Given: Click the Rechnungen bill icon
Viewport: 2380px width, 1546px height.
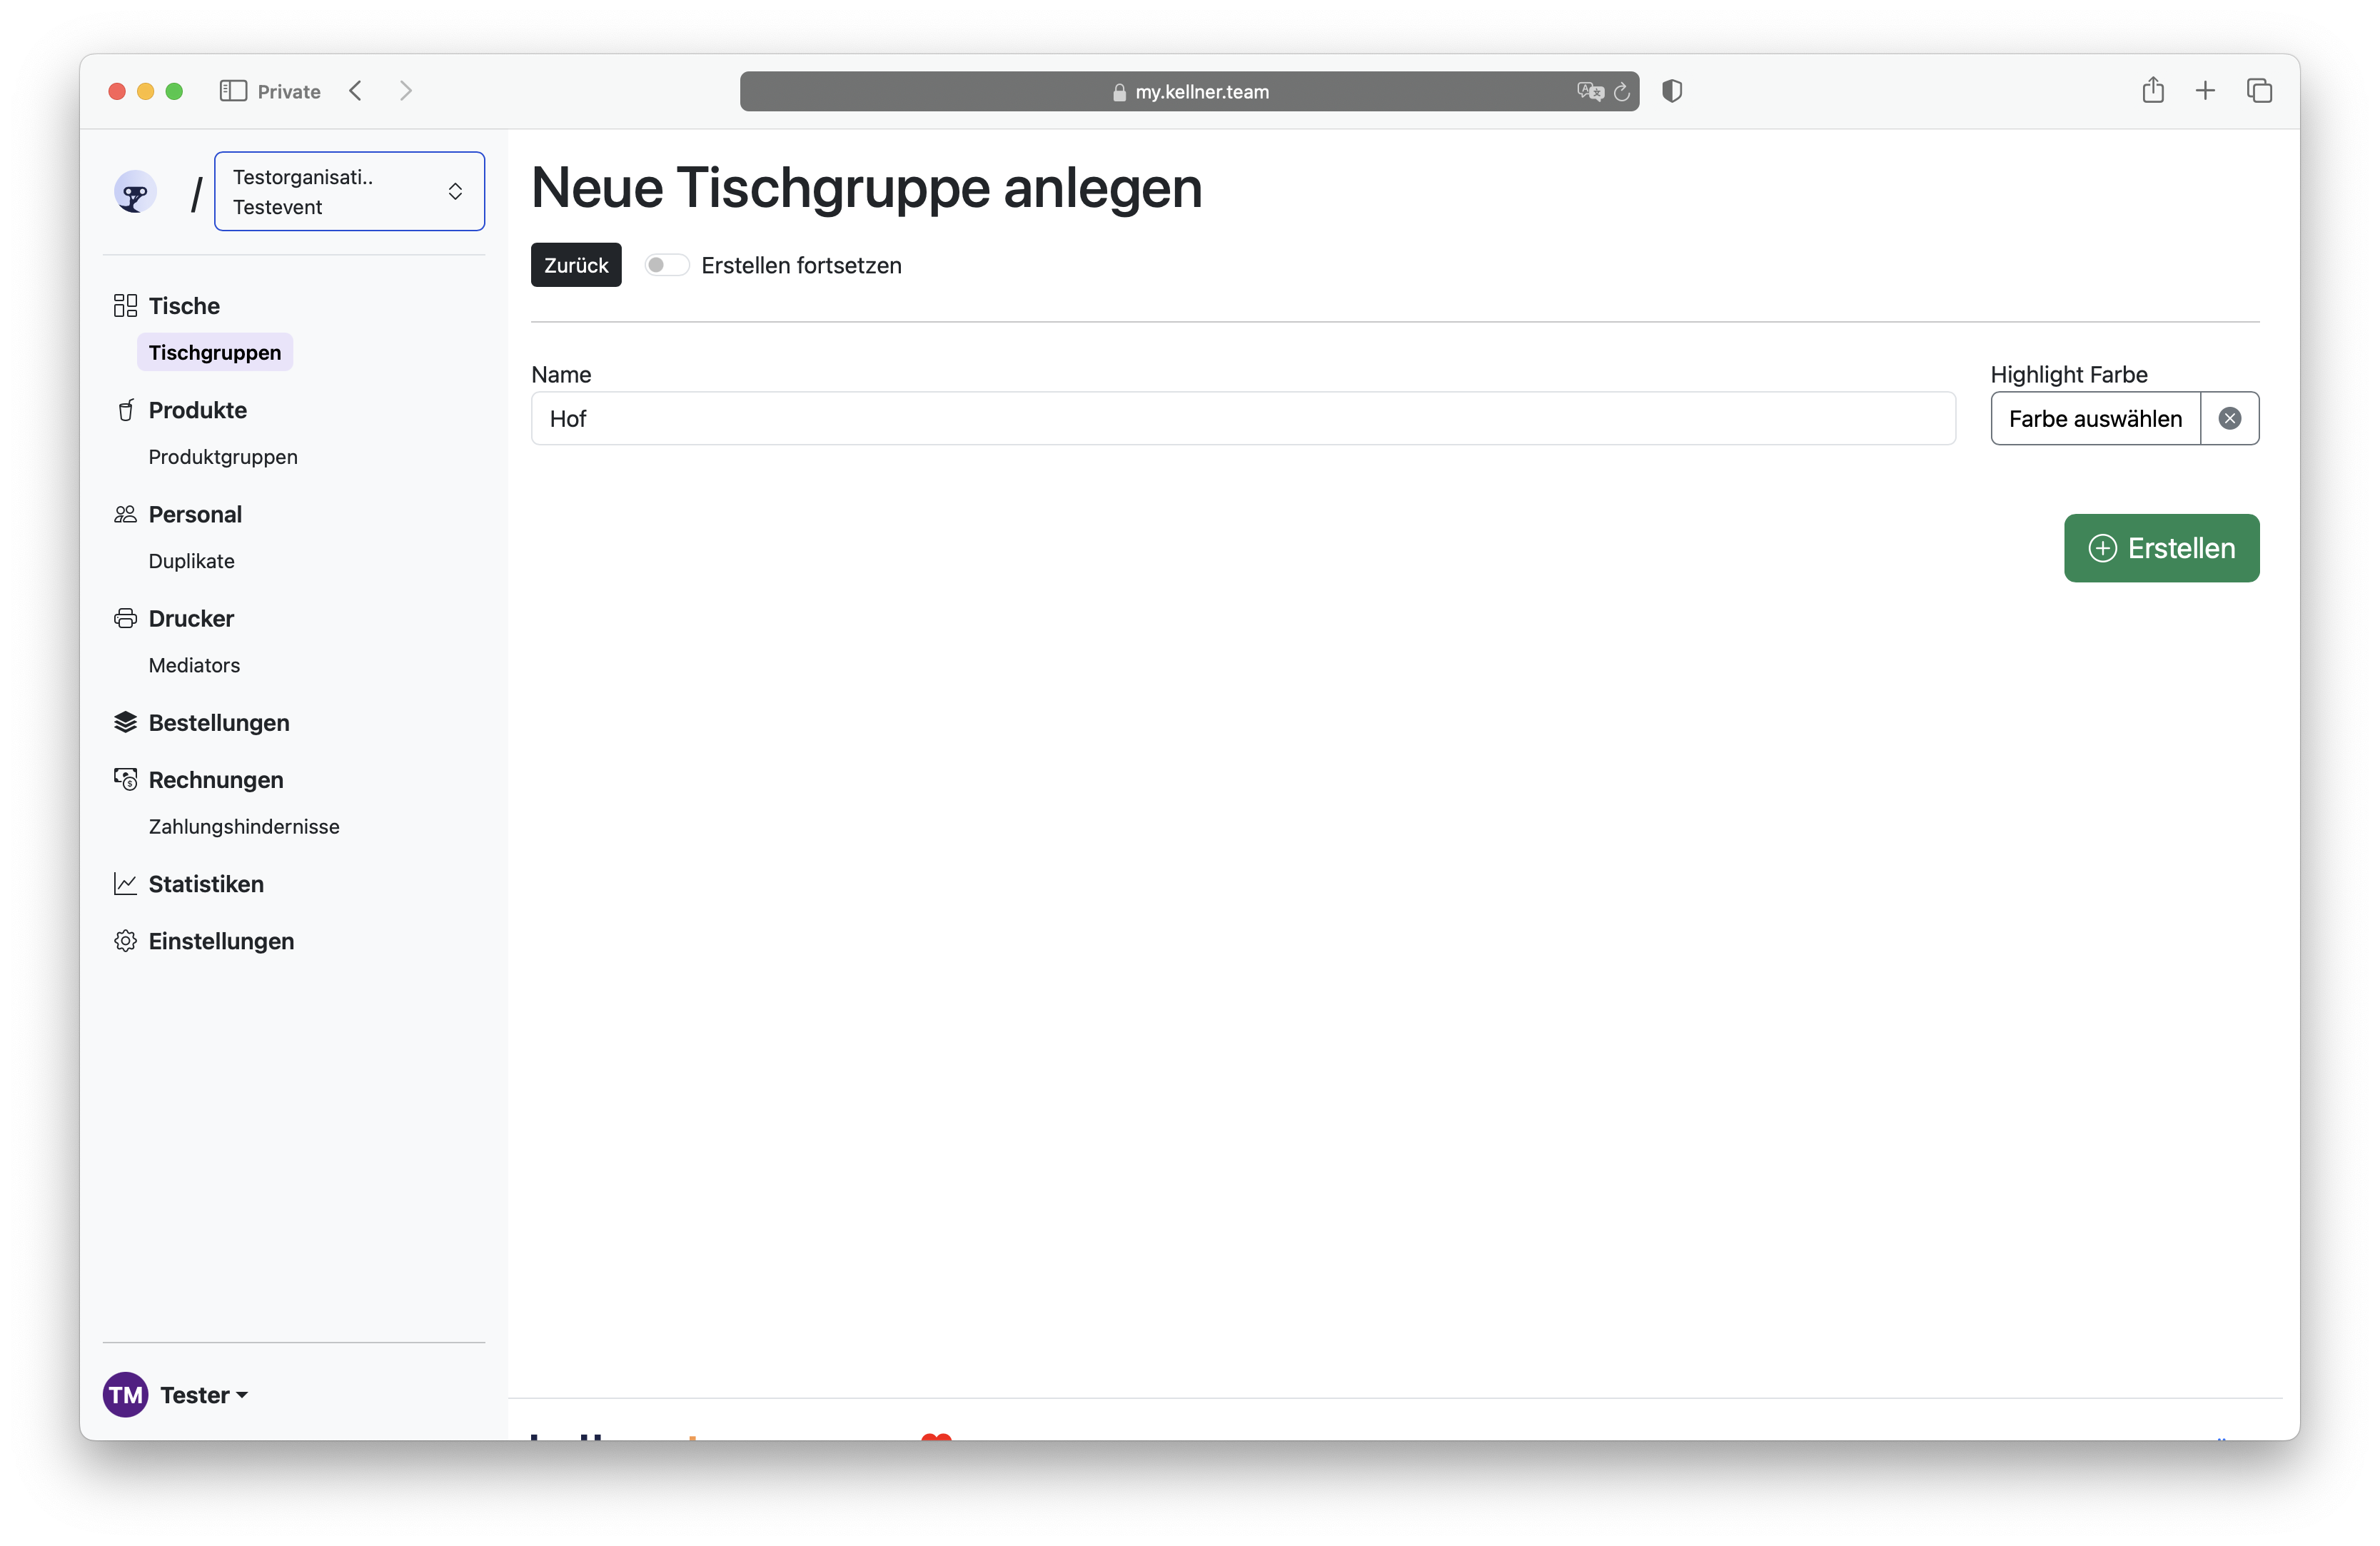Looking at the screenshot, I should tap(125, 779).
